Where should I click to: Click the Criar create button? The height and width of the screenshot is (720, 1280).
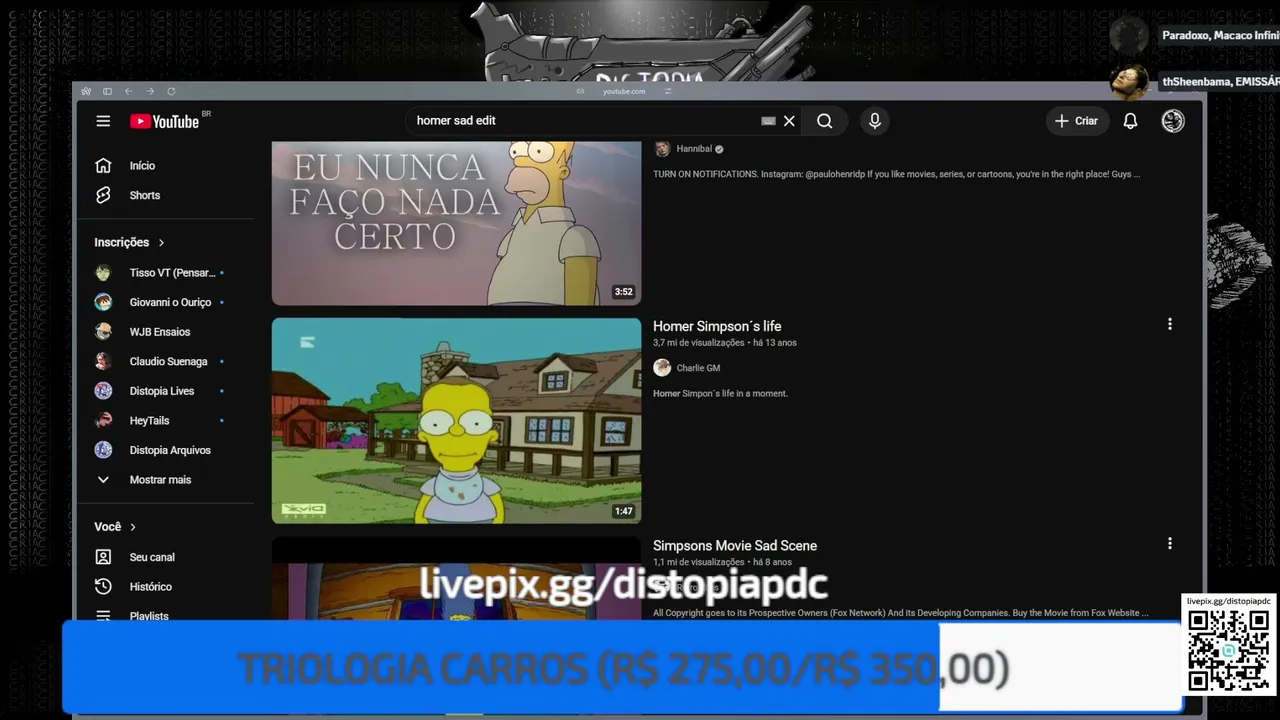(1076, 121)
